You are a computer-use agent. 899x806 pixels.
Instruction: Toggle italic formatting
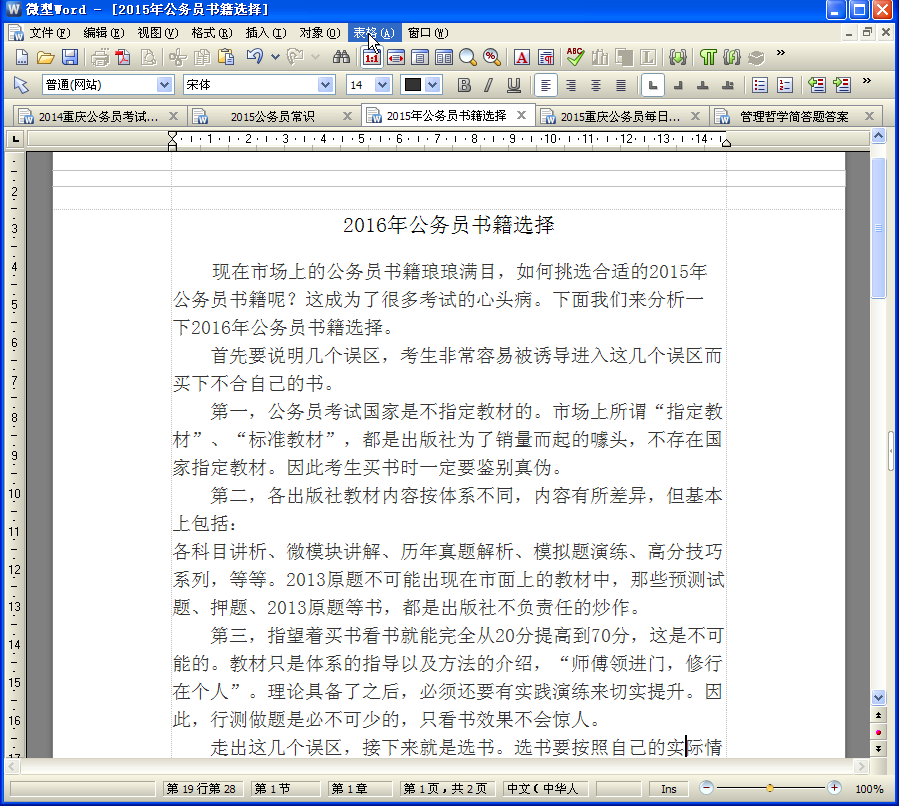(x=488, y=85)
